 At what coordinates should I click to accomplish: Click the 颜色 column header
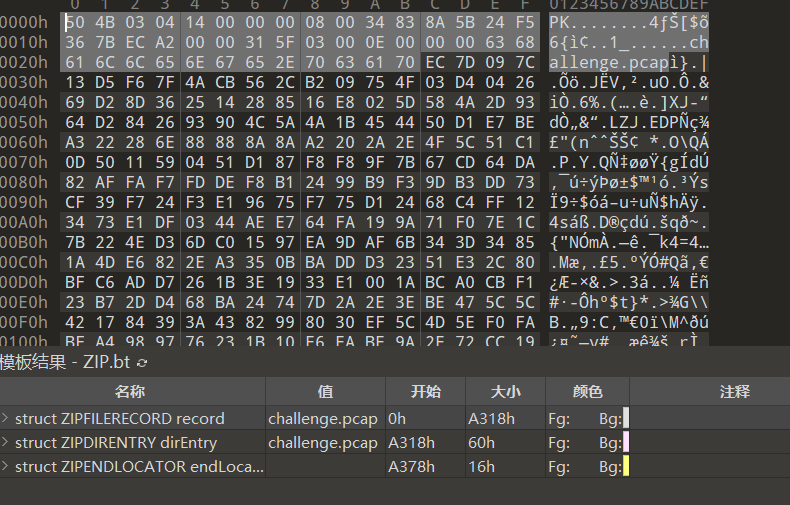[x=588, y=392]
